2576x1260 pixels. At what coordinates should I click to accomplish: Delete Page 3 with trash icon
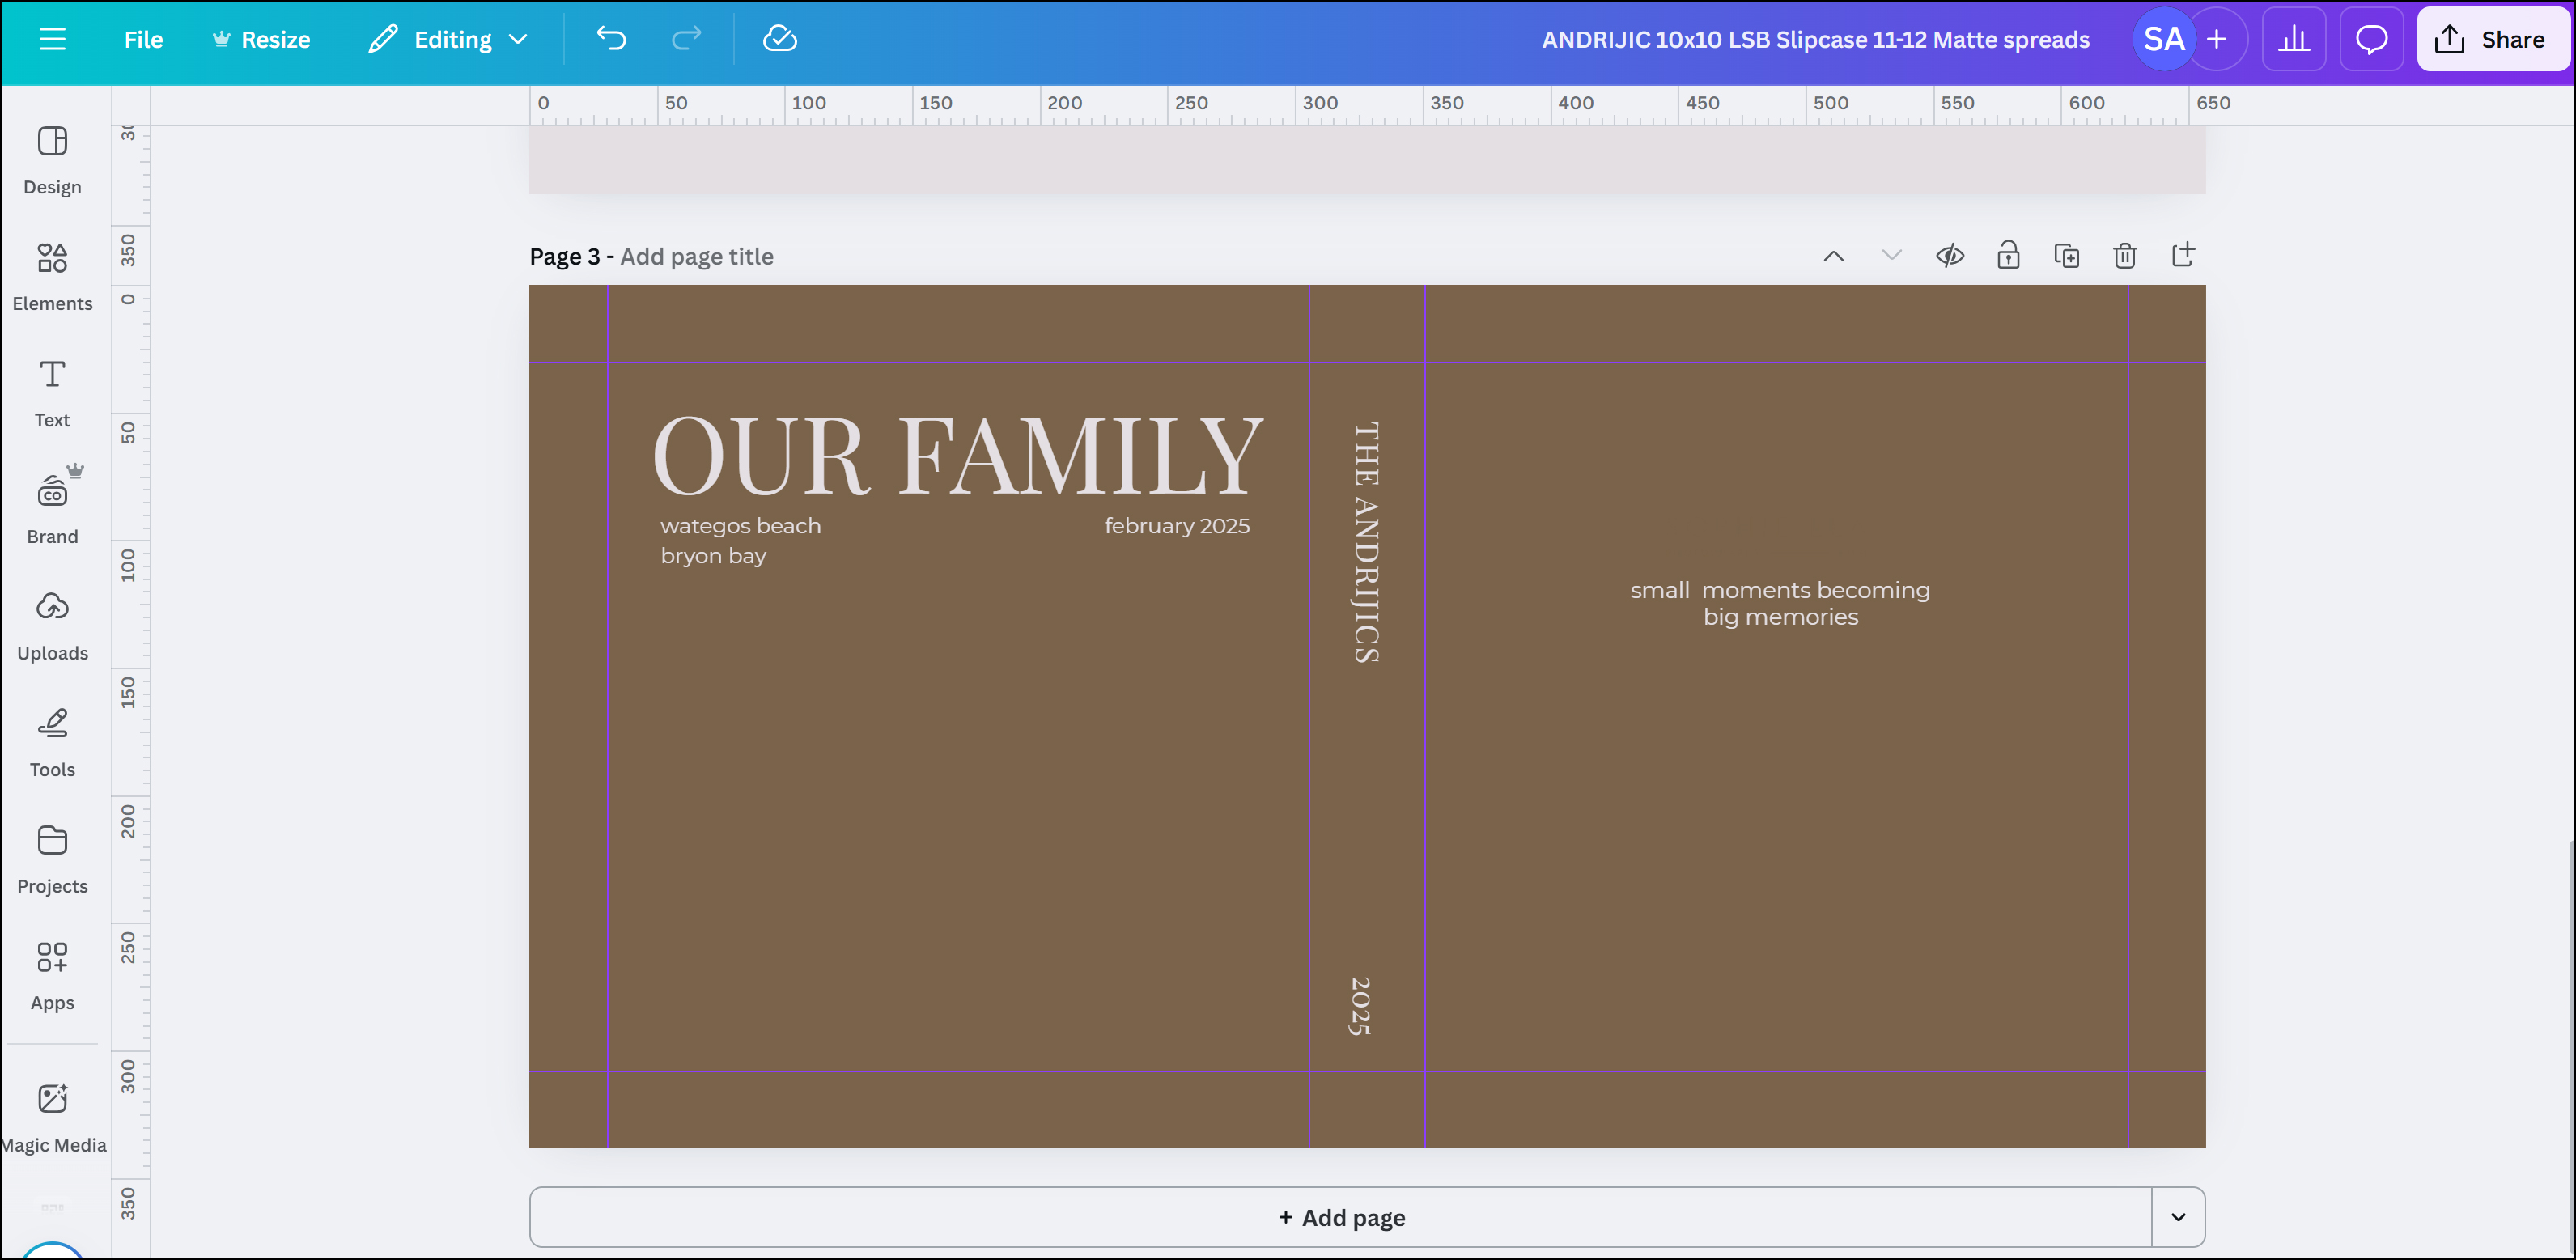(2125, 256)
